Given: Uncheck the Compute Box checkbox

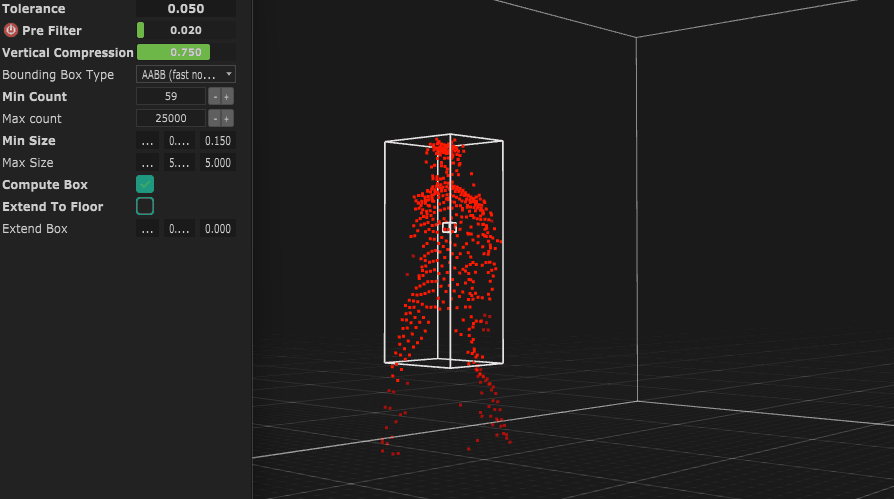Looking at the screenshot, I should (x=145, y=184).
